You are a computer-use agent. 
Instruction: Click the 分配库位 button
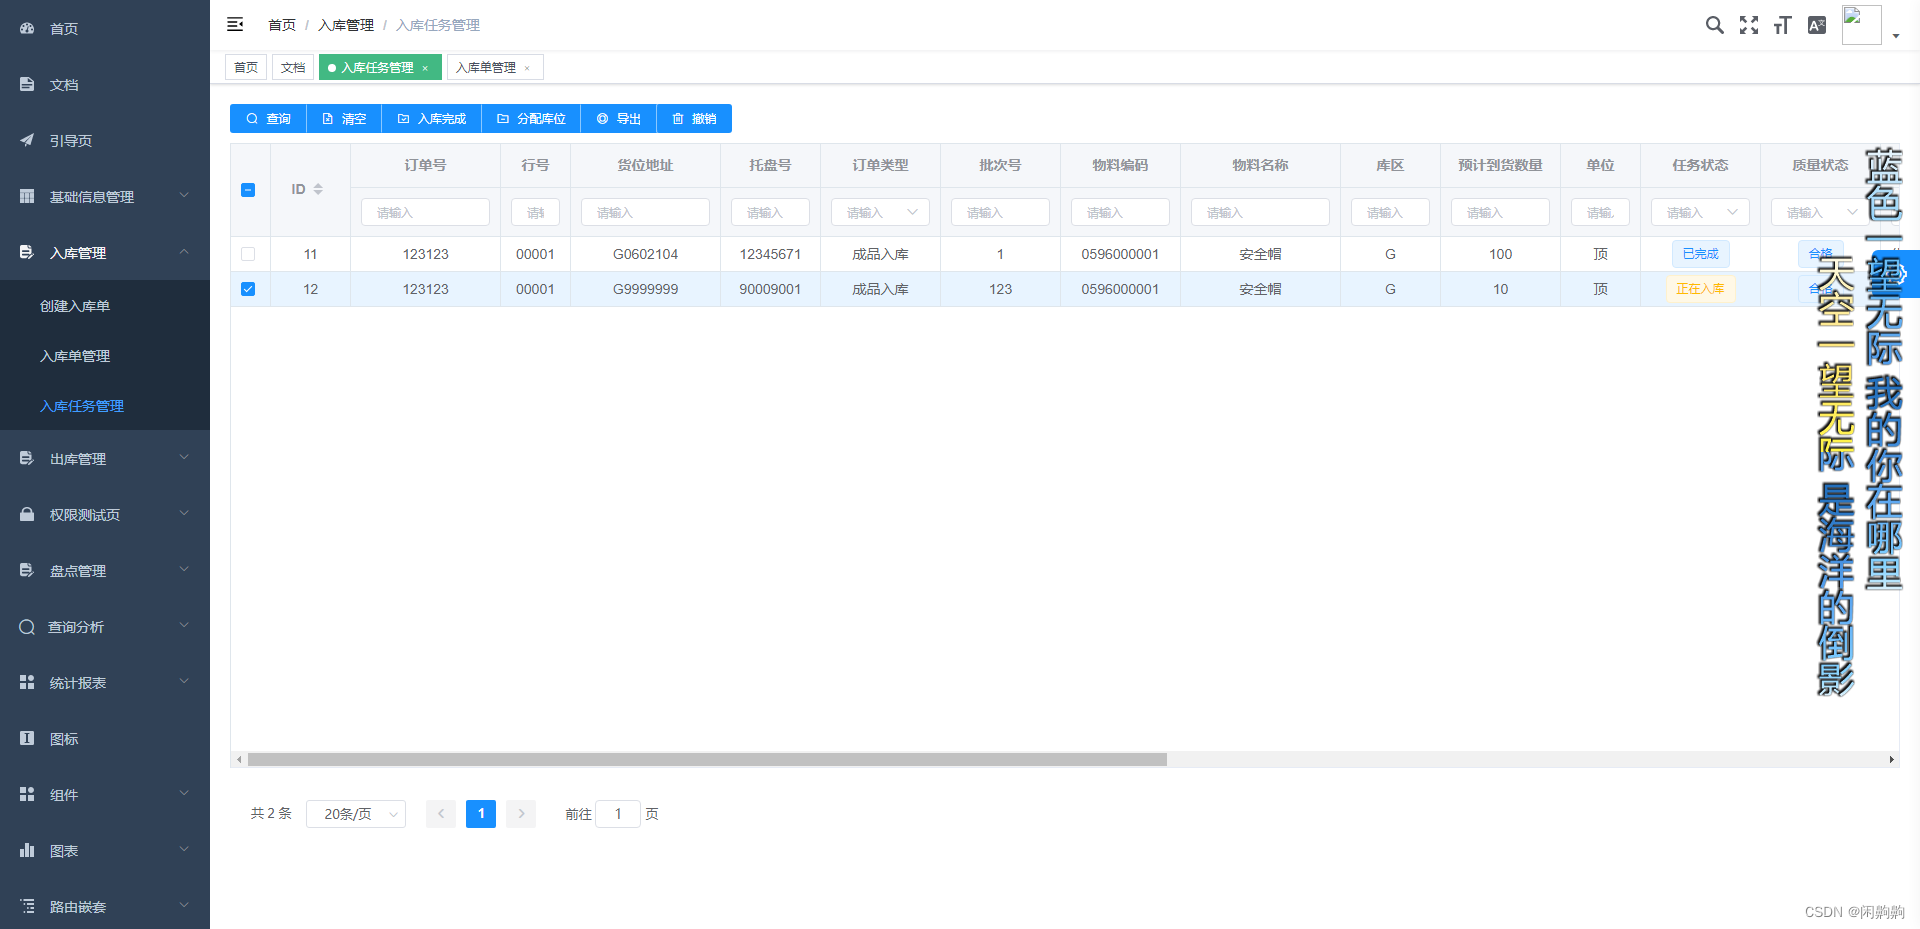pos(531,118)
